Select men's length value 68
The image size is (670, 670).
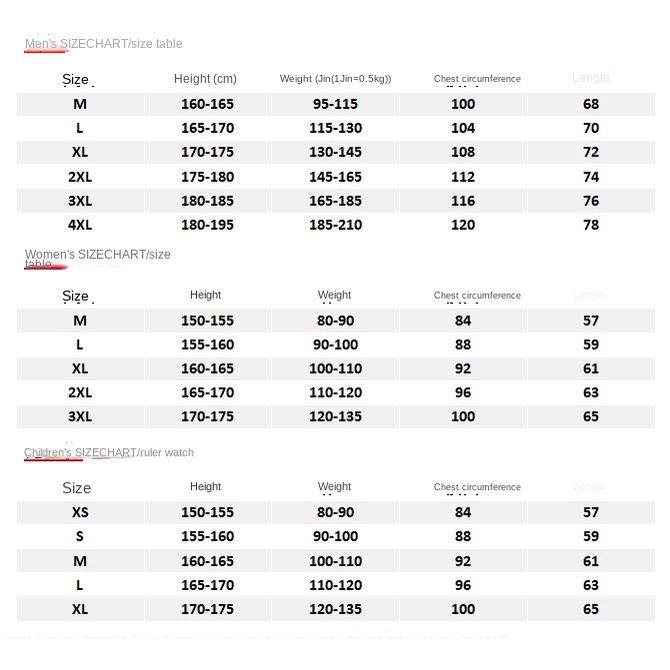tap(591, 104)
